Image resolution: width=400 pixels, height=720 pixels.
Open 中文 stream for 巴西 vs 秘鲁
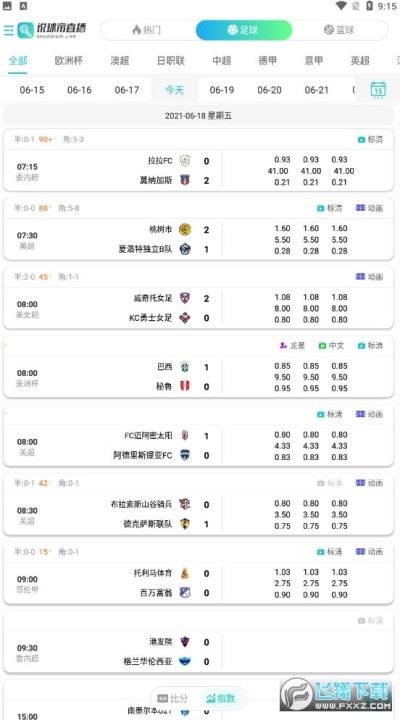(331, 345)
